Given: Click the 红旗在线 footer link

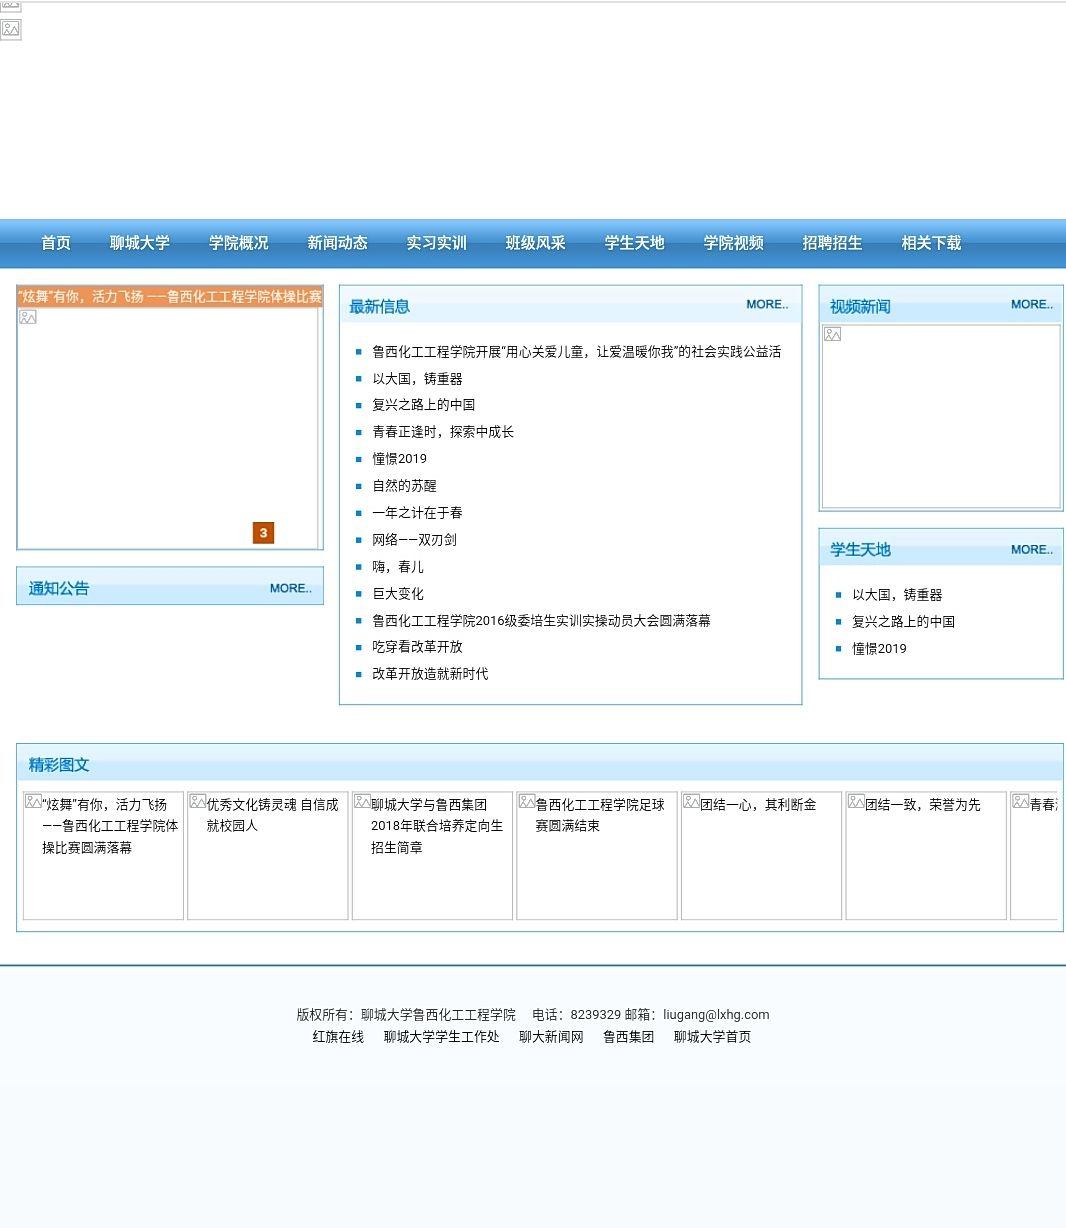Looking at the screenshot, I should tap(338, 1037).
